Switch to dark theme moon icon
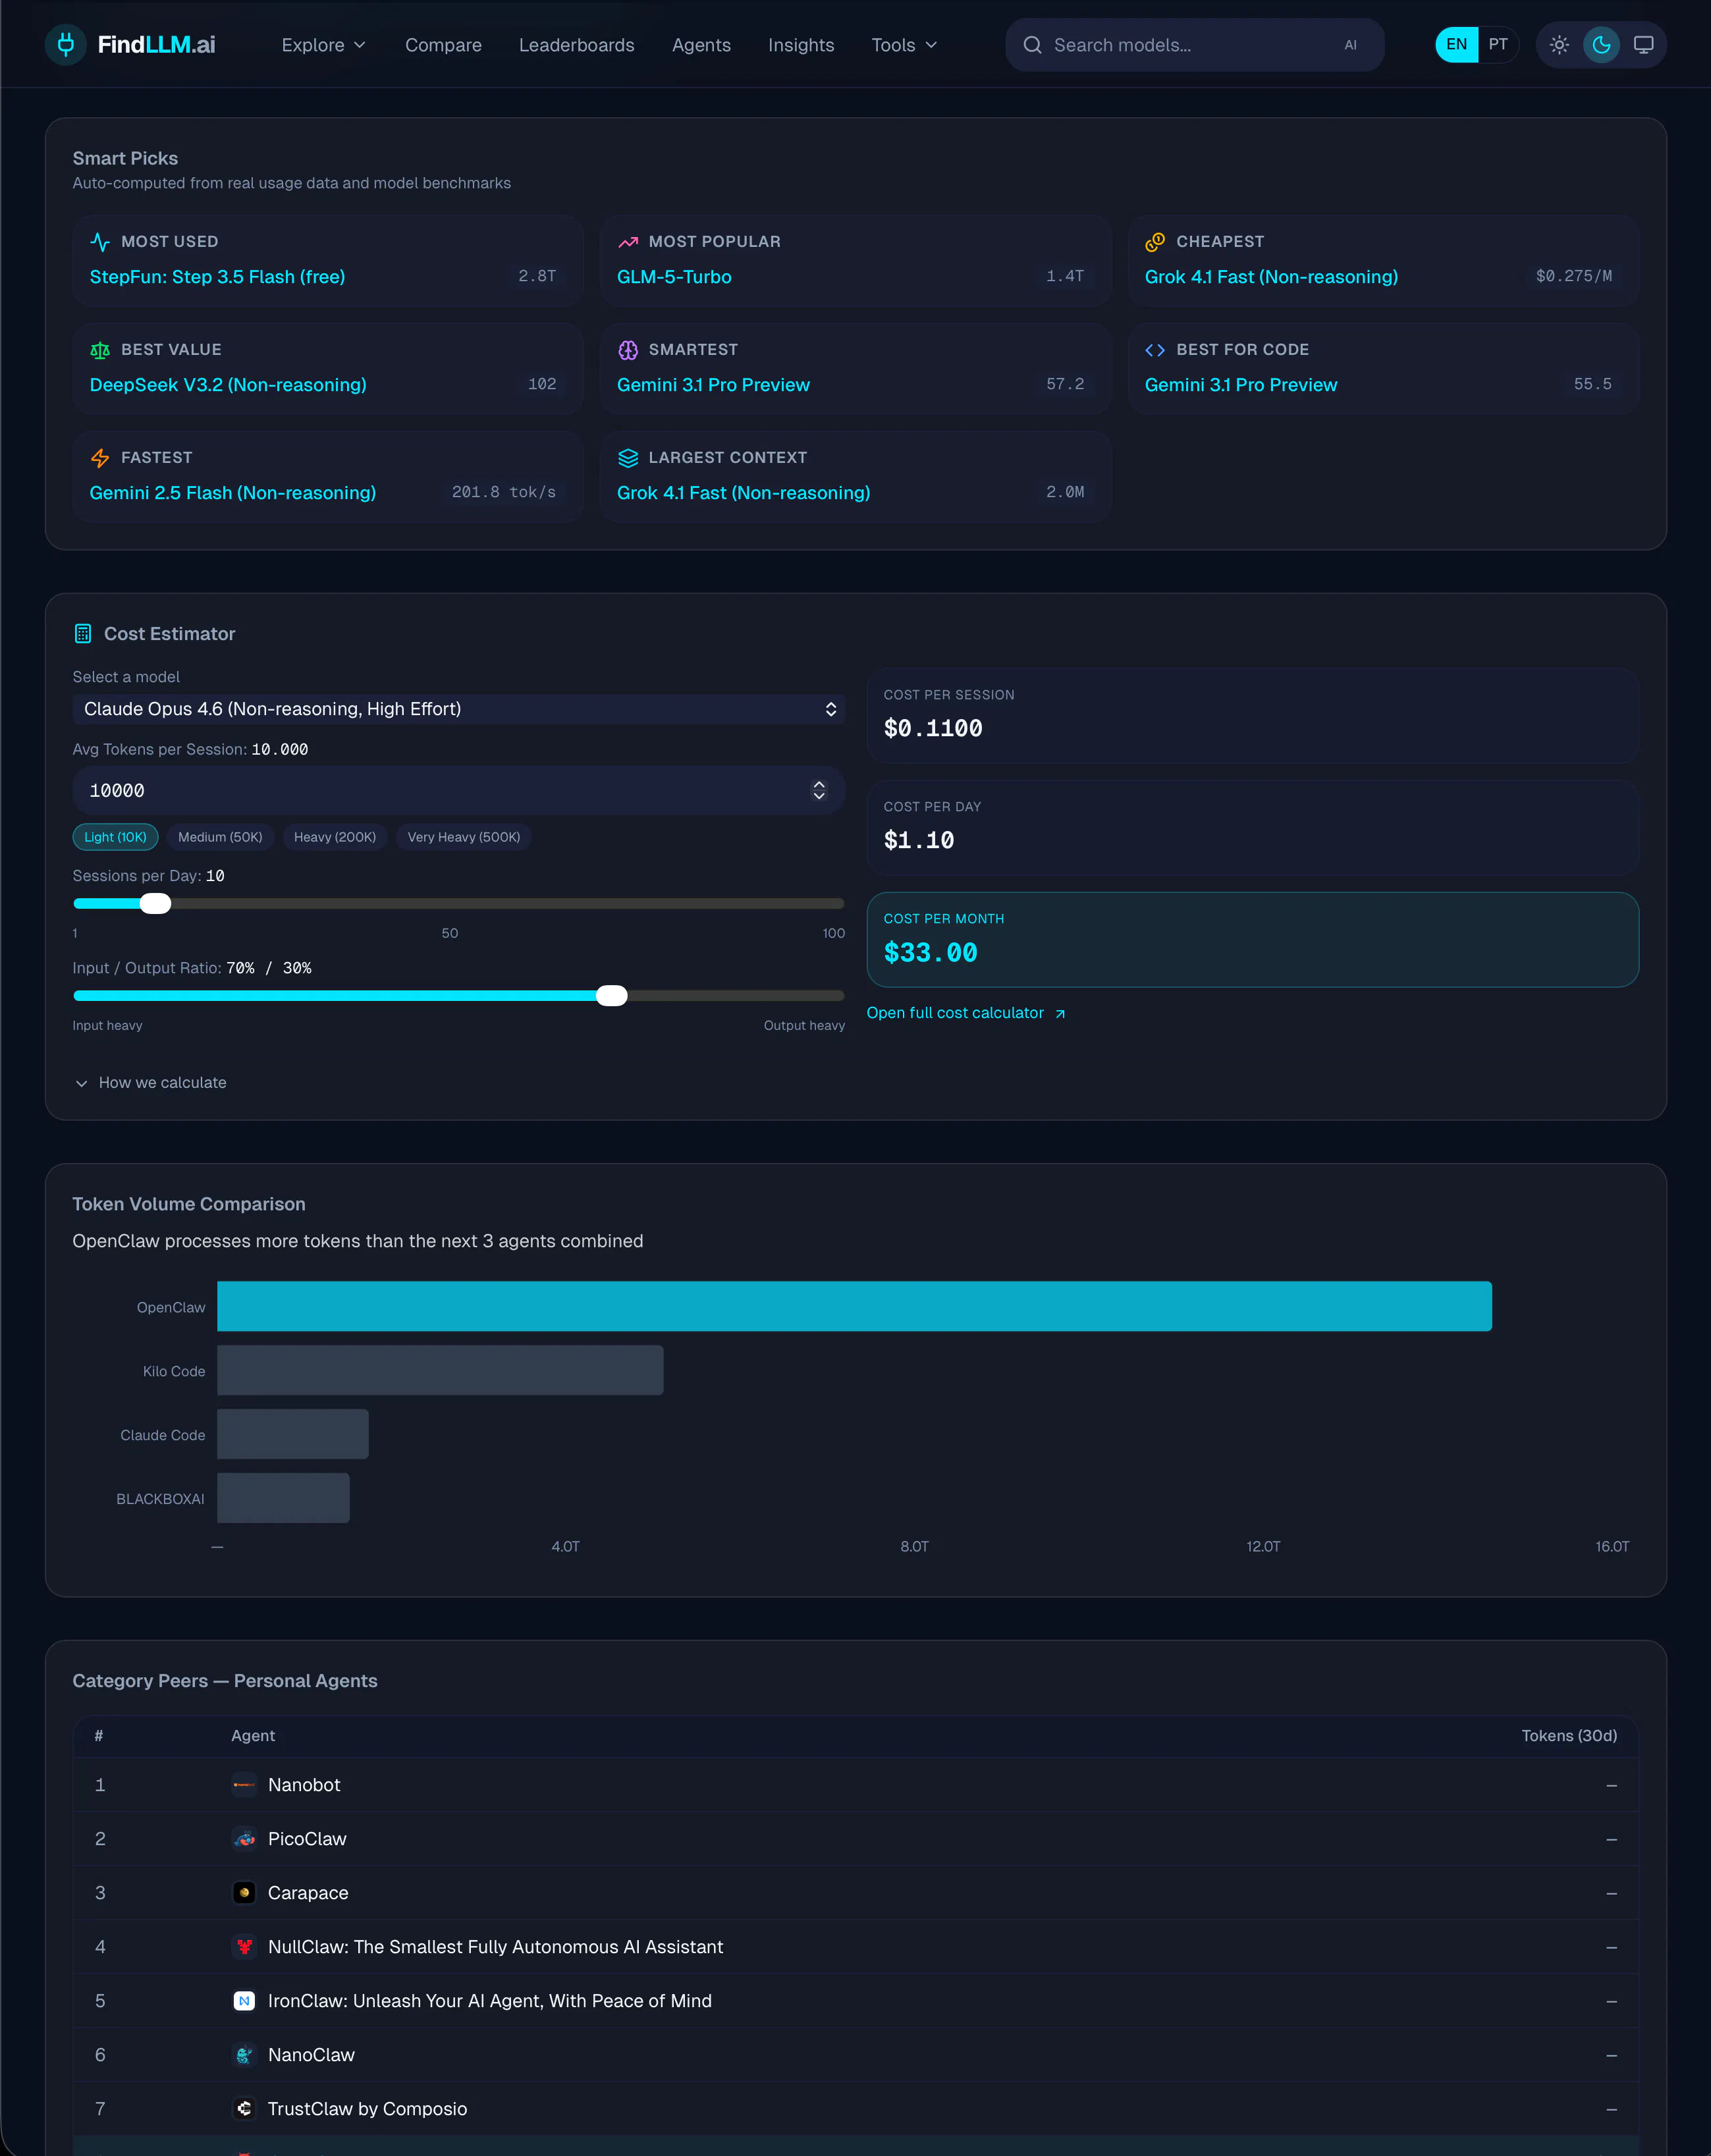Image resolution: width=1711 pixels, height=2156 pixels. [x=1601, y=45]
